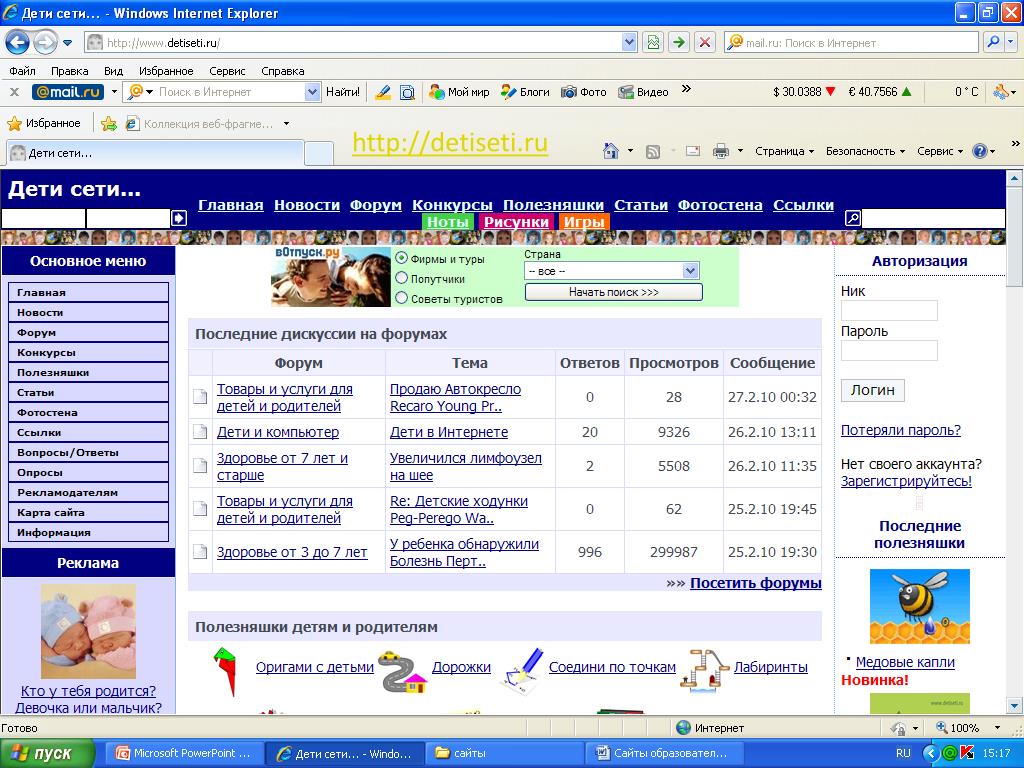This screenshot has height=768, width=1024.
Task: Go back with the browser Back arrow
Action: [17, 43]
